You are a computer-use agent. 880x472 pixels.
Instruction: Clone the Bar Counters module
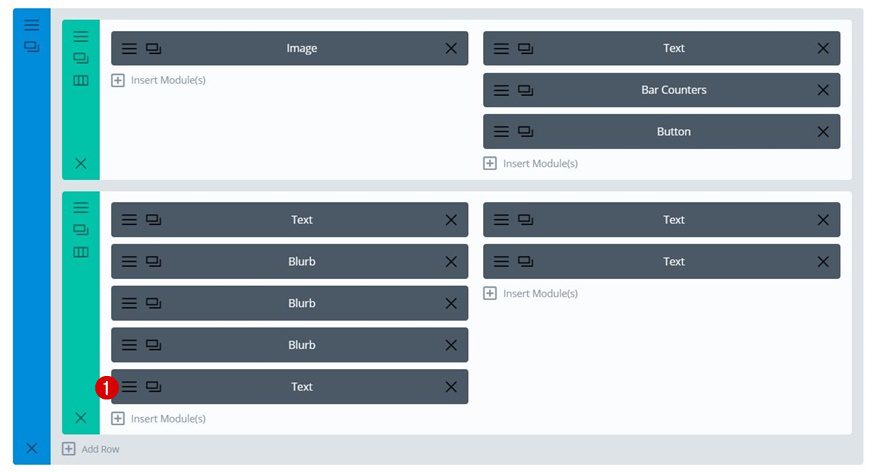(525, 90)
